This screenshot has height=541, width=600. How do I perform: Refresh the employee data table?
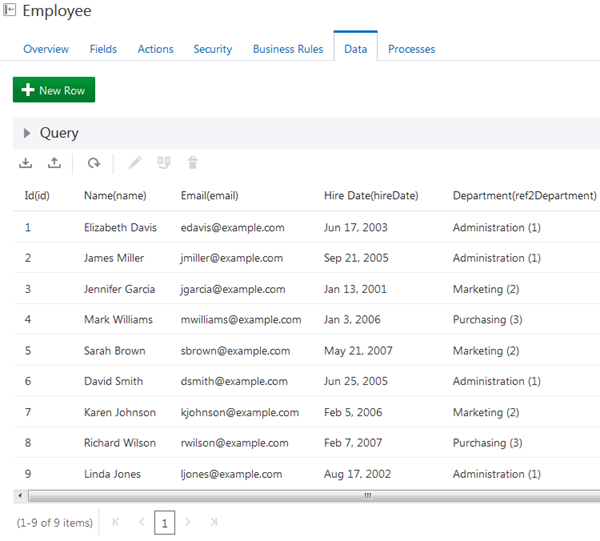point(93,163)
